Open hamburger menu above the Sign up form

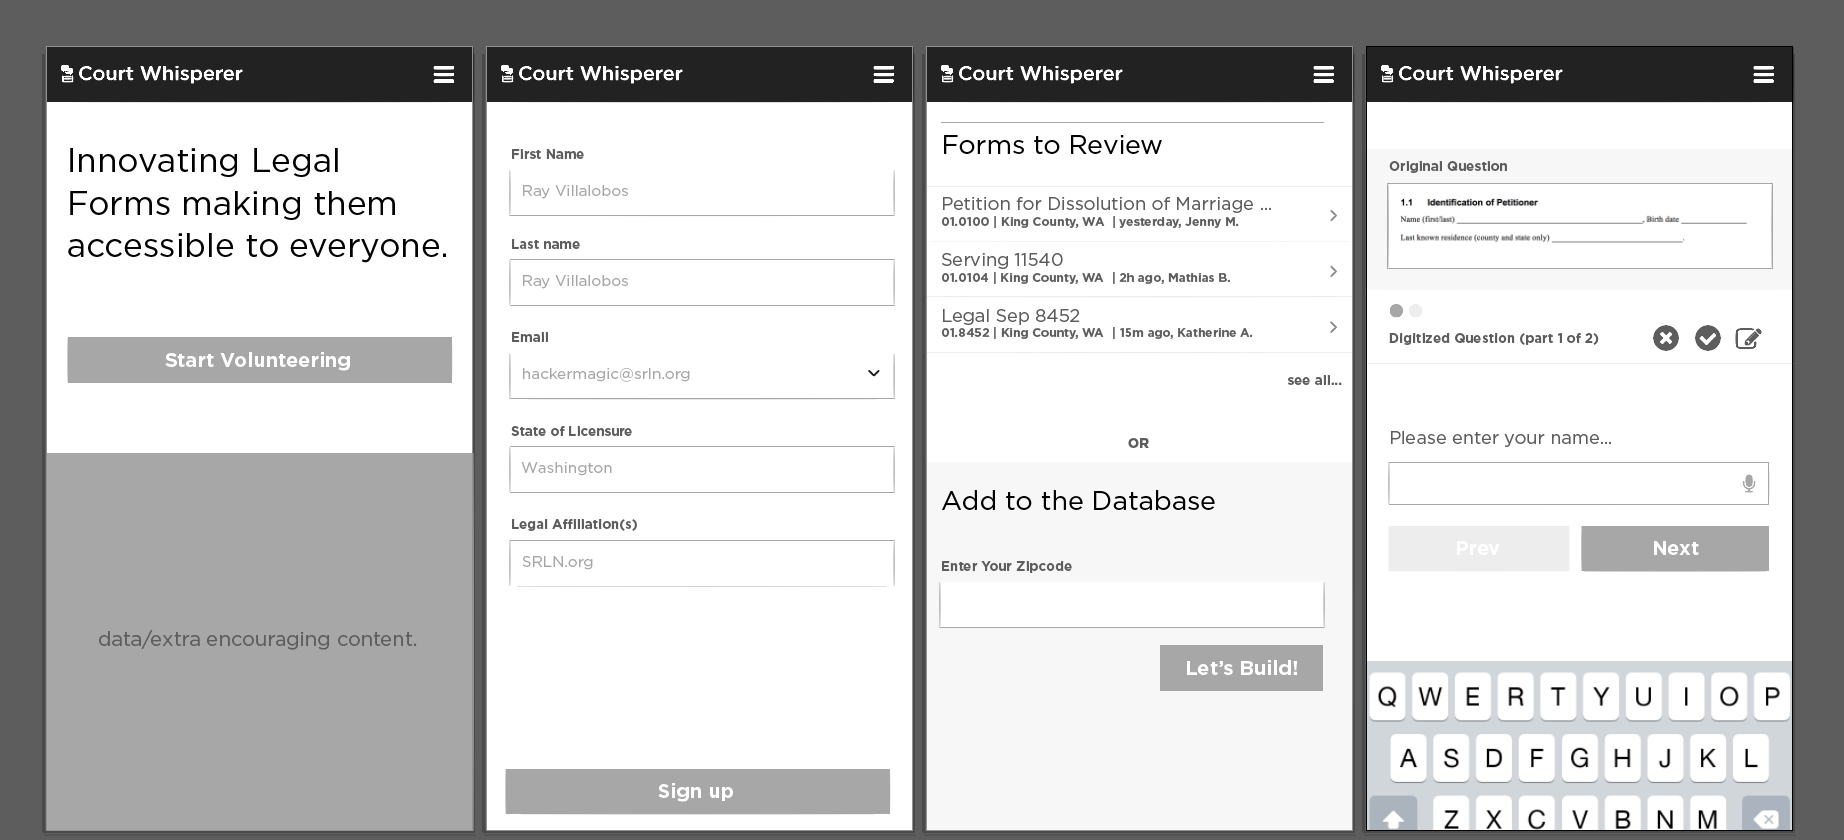883,75
